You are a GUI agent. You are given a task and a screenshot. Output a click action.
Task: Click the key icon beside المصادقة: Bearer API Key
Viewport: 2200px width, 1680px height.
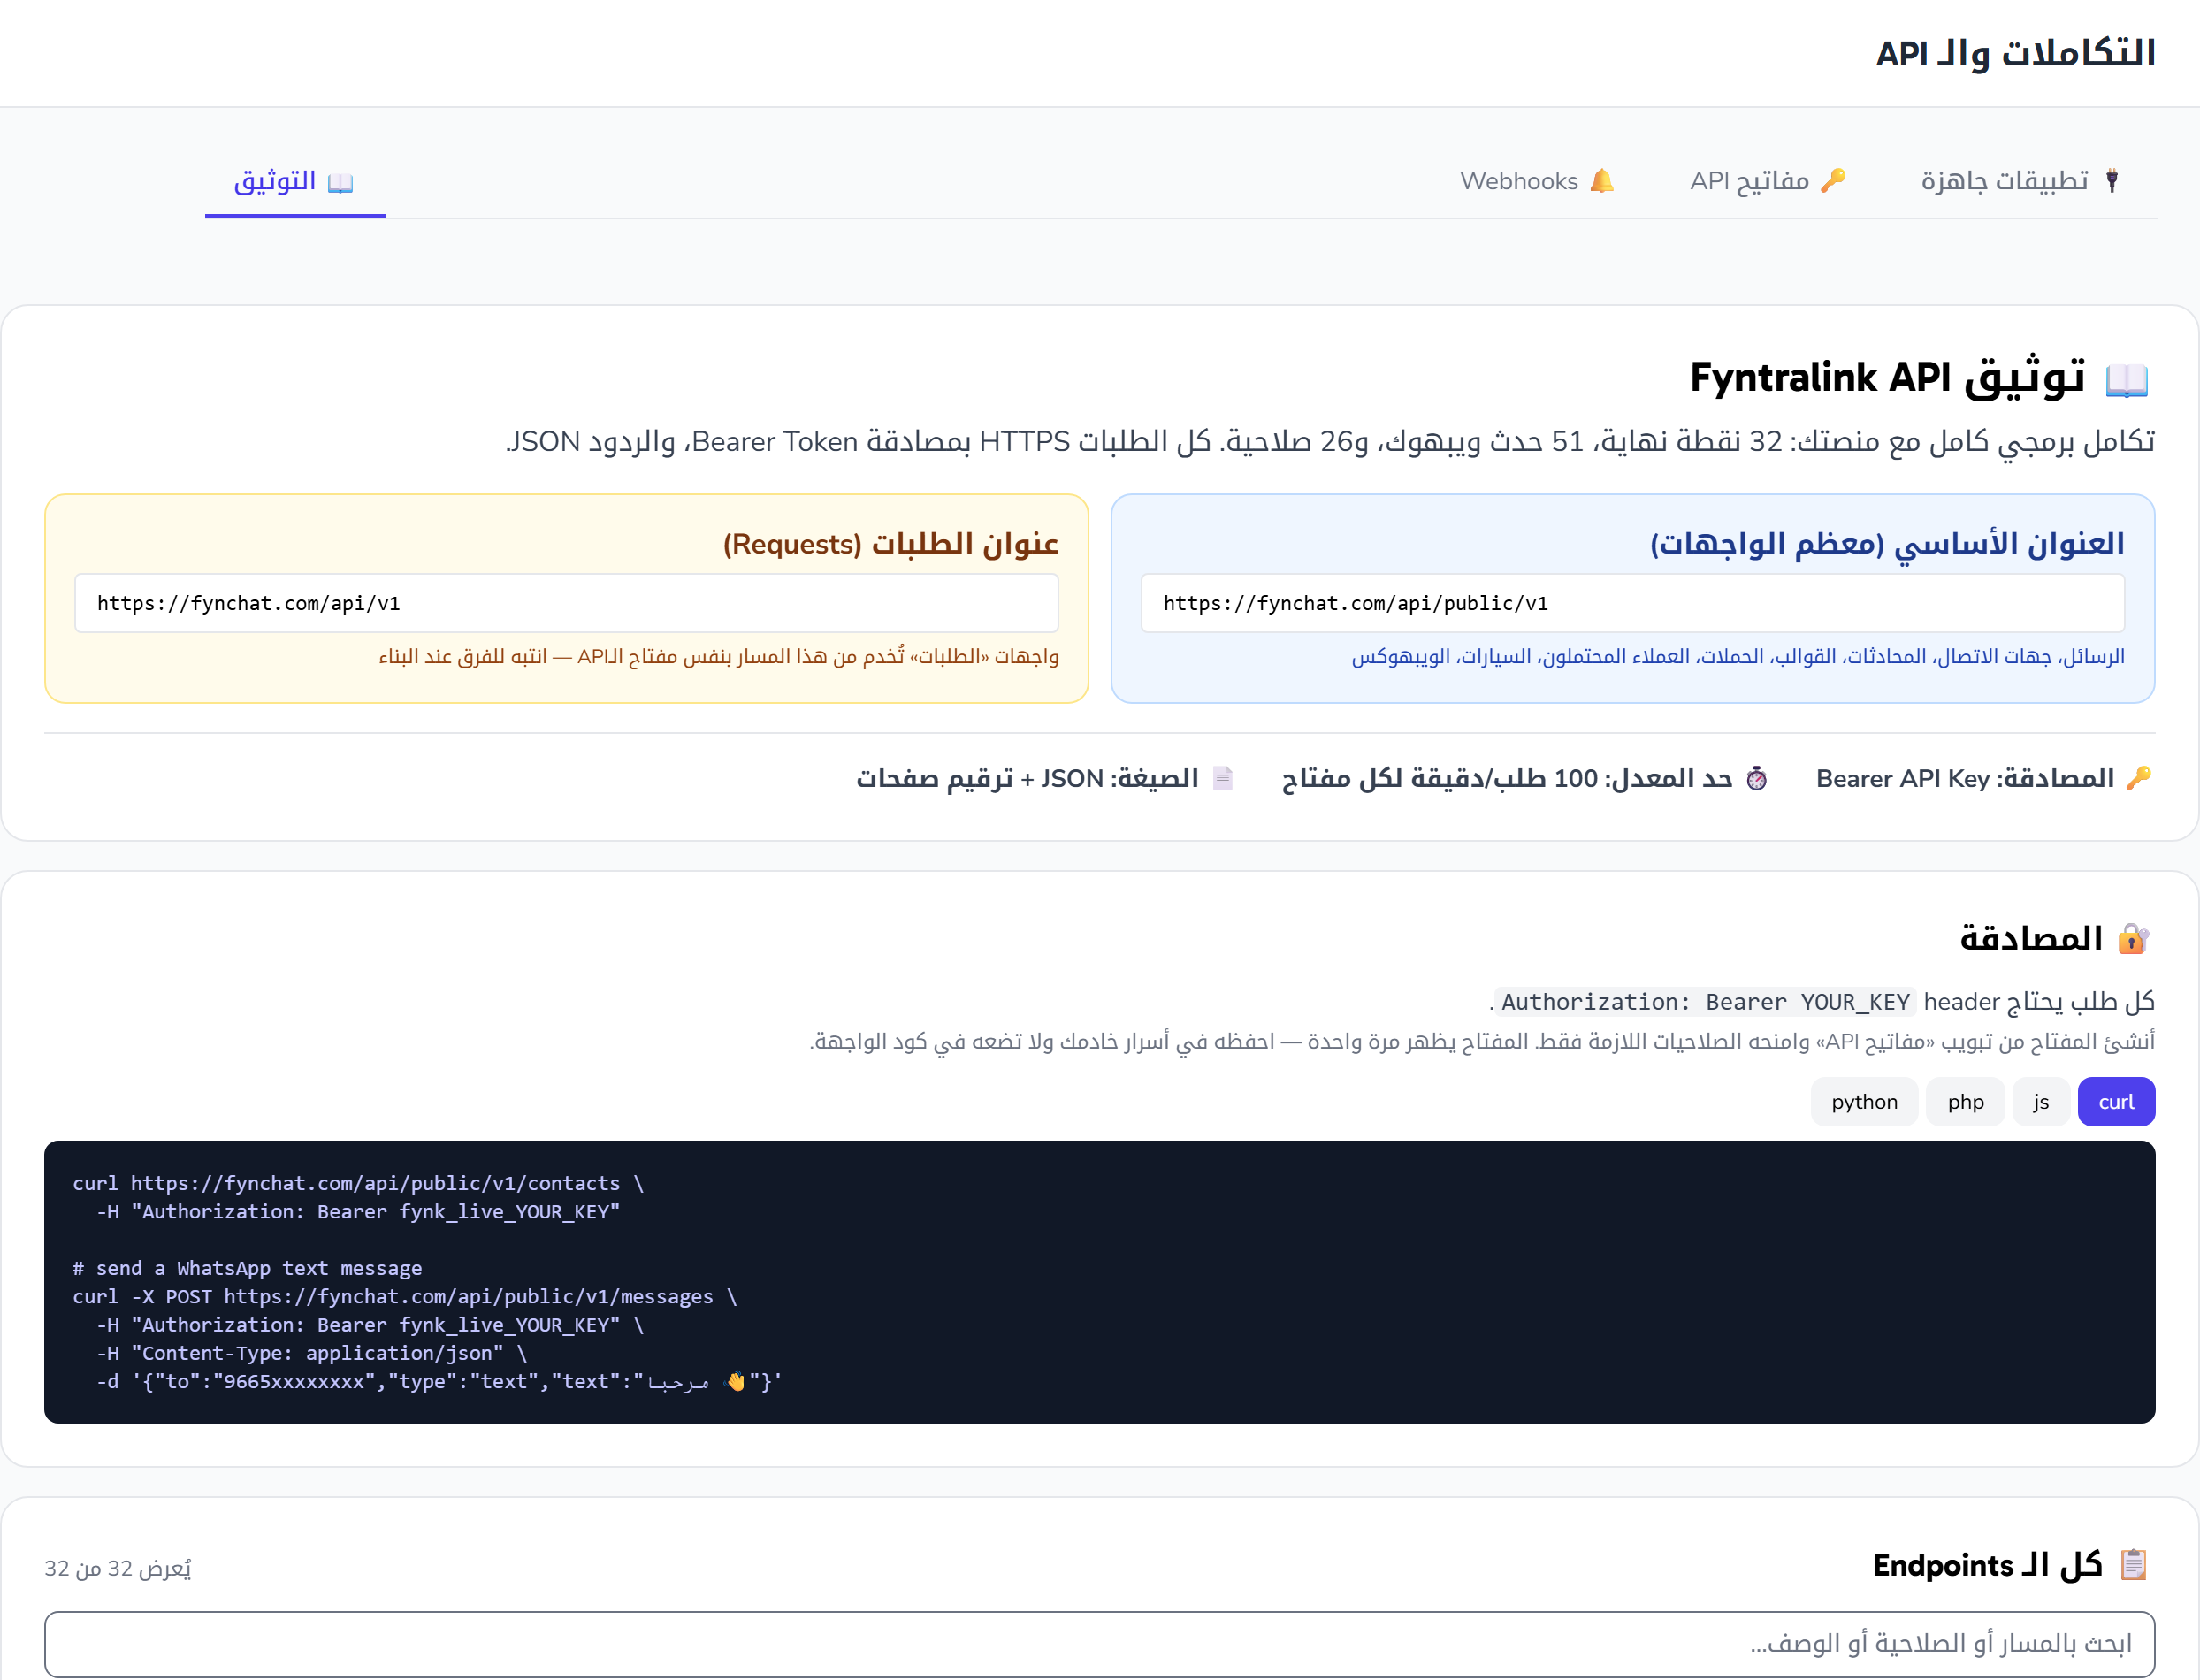coord(2139,778)
